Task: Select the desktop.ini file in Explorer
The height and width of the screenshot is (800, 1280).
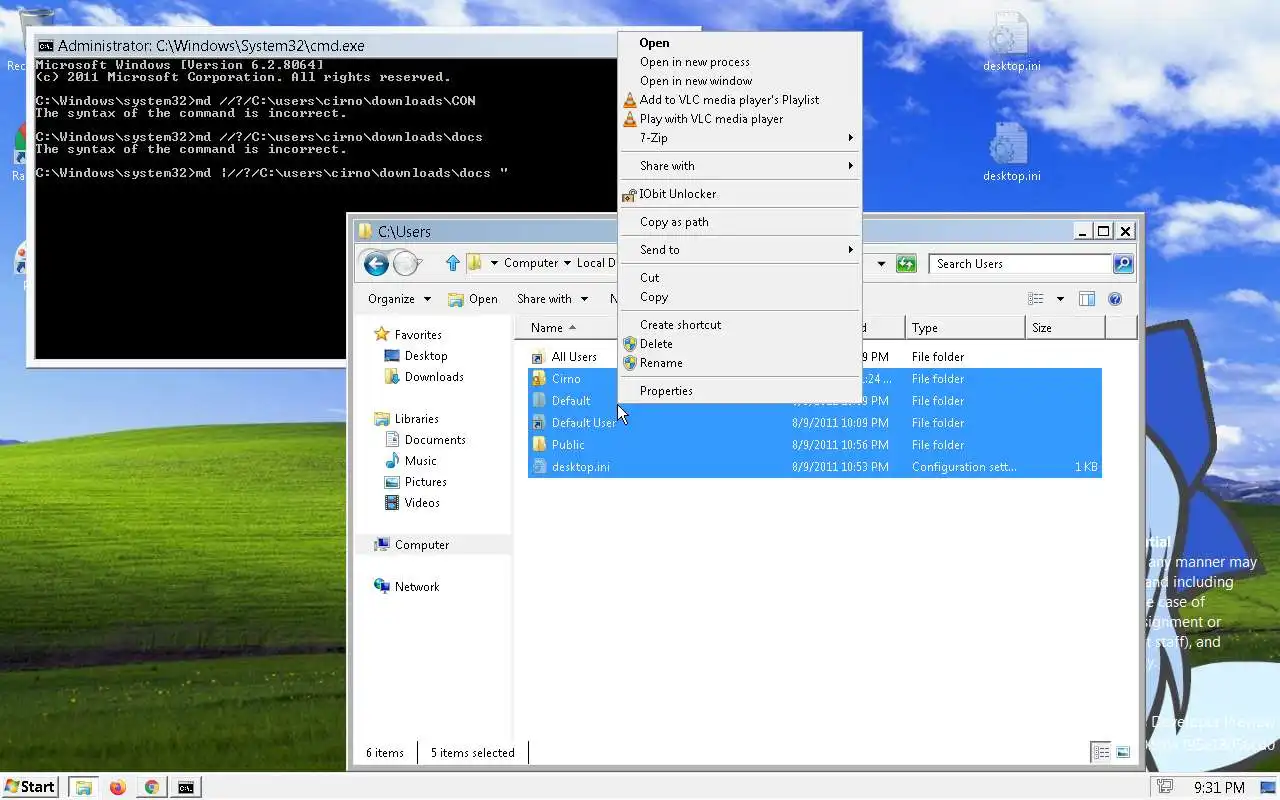Action: tap(580, 467)
